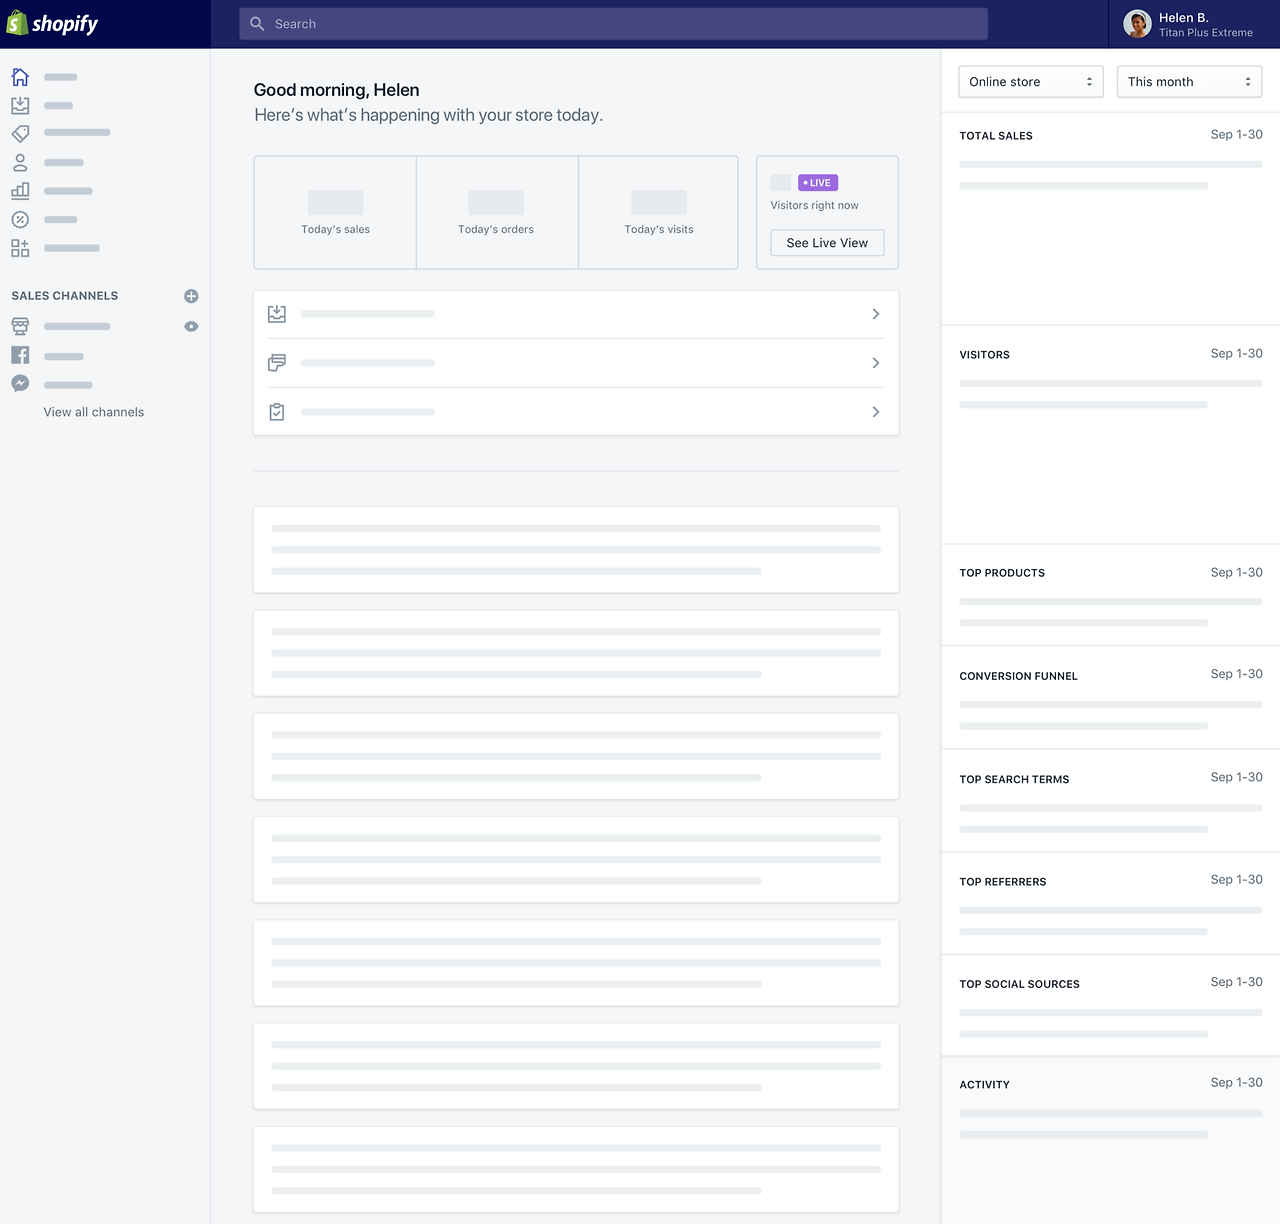Open the Today's orders stat card
Image resolution: width=1280 pixels, height=1224 pixels.
[497, 212]
